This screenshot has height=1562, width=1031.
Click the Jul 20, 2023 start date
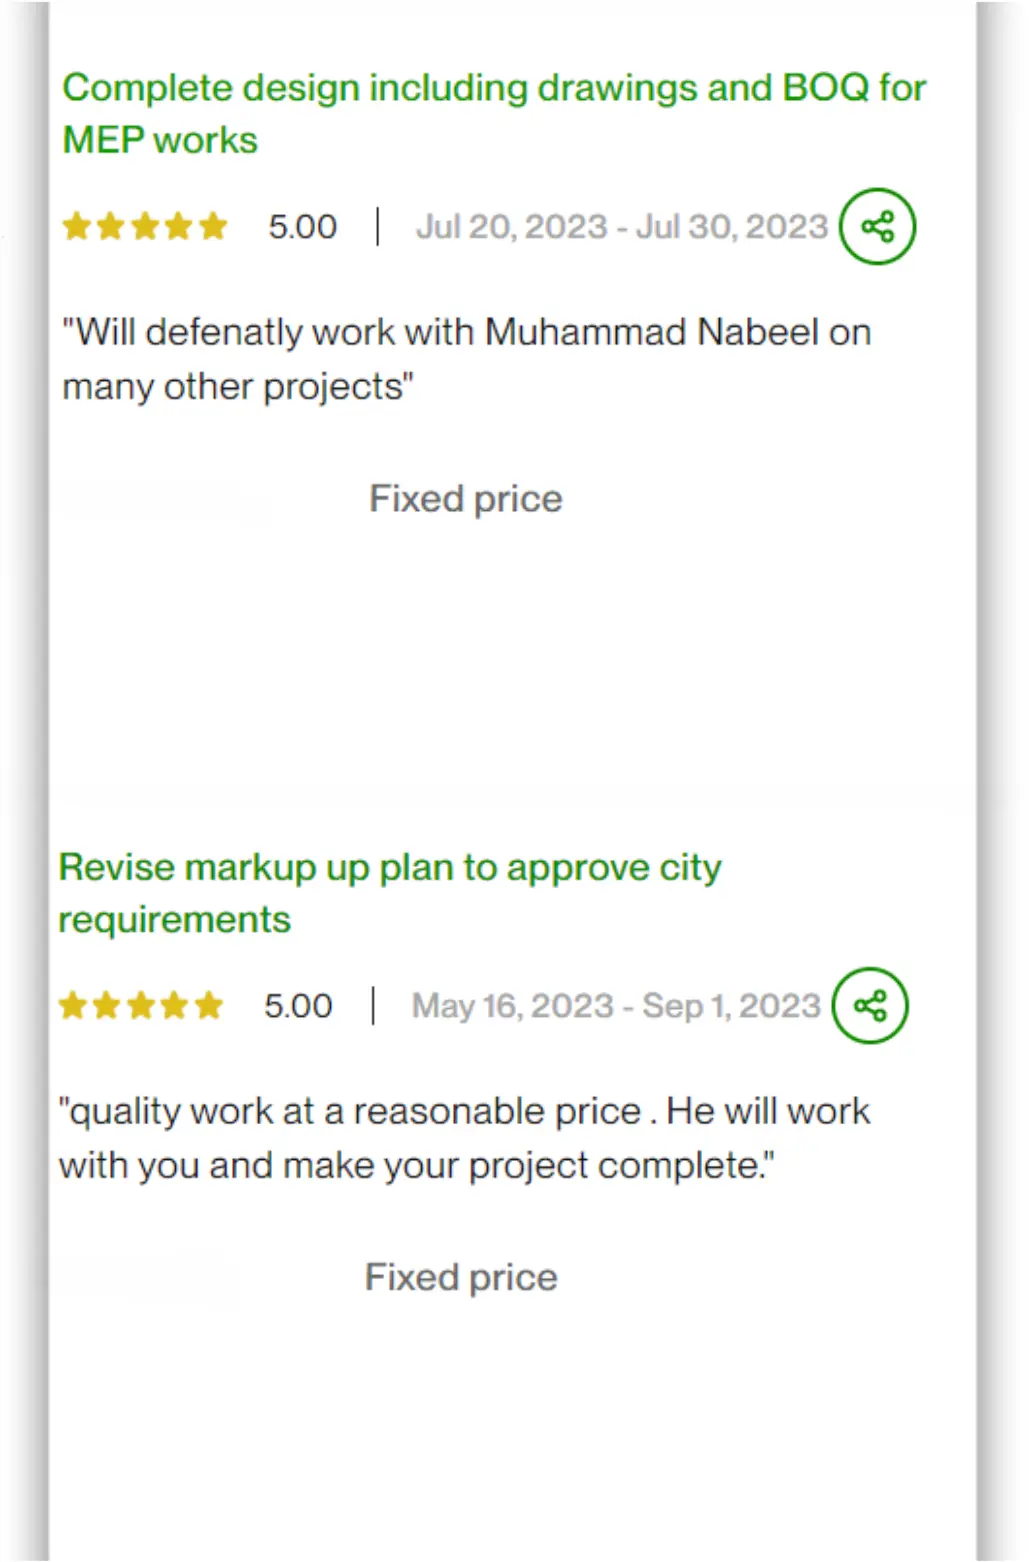(512, 227)
